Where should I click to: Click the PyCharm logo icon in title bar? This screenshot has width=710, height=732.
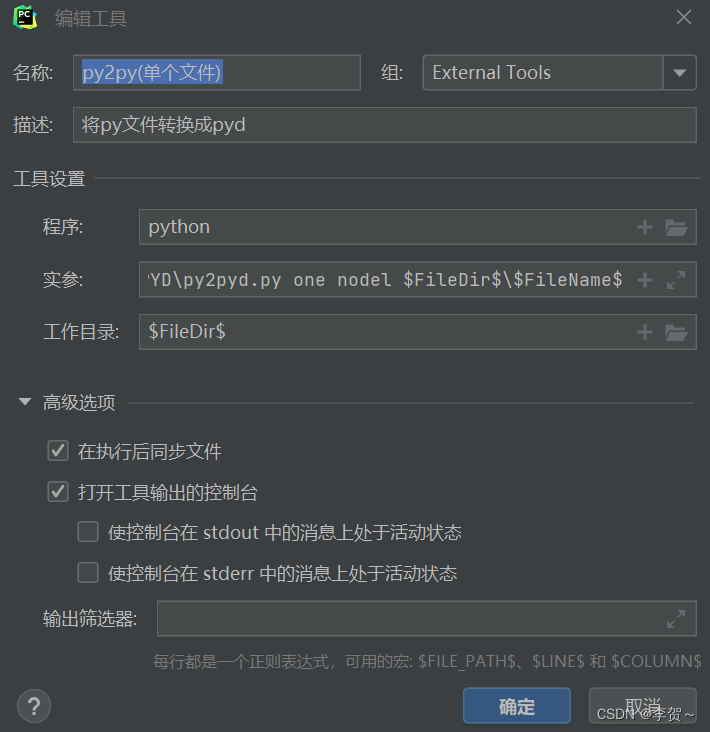click(x=25, y=17)
